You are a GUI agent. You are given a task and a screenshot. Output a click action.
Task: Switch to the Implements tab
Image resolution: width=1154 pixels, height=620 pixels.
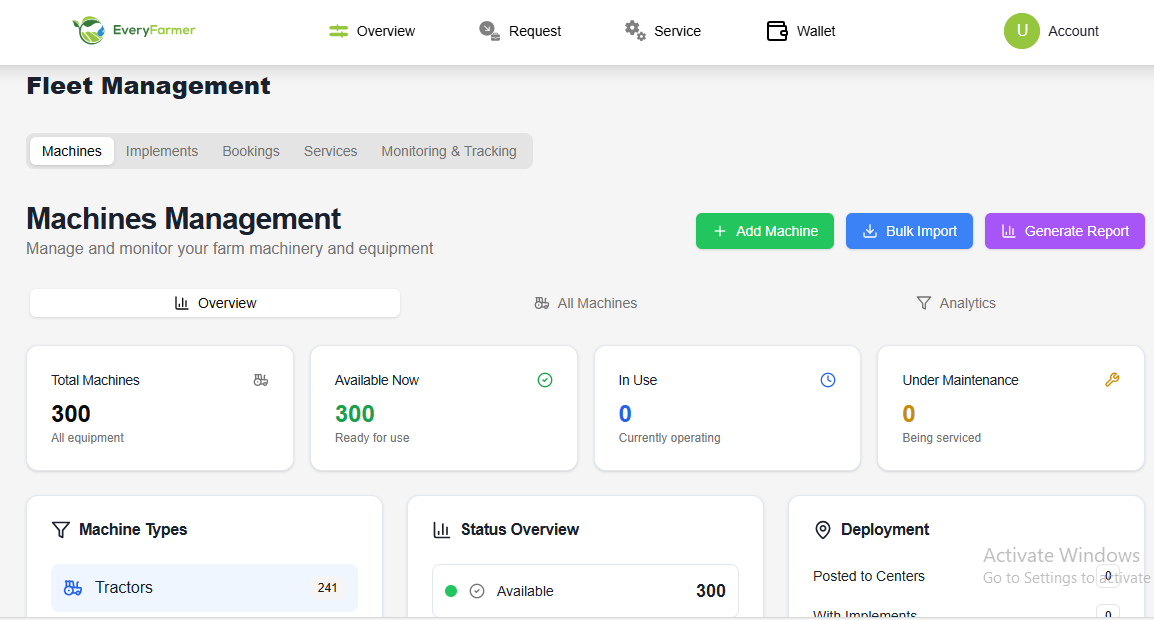click(x=162, y=151)
